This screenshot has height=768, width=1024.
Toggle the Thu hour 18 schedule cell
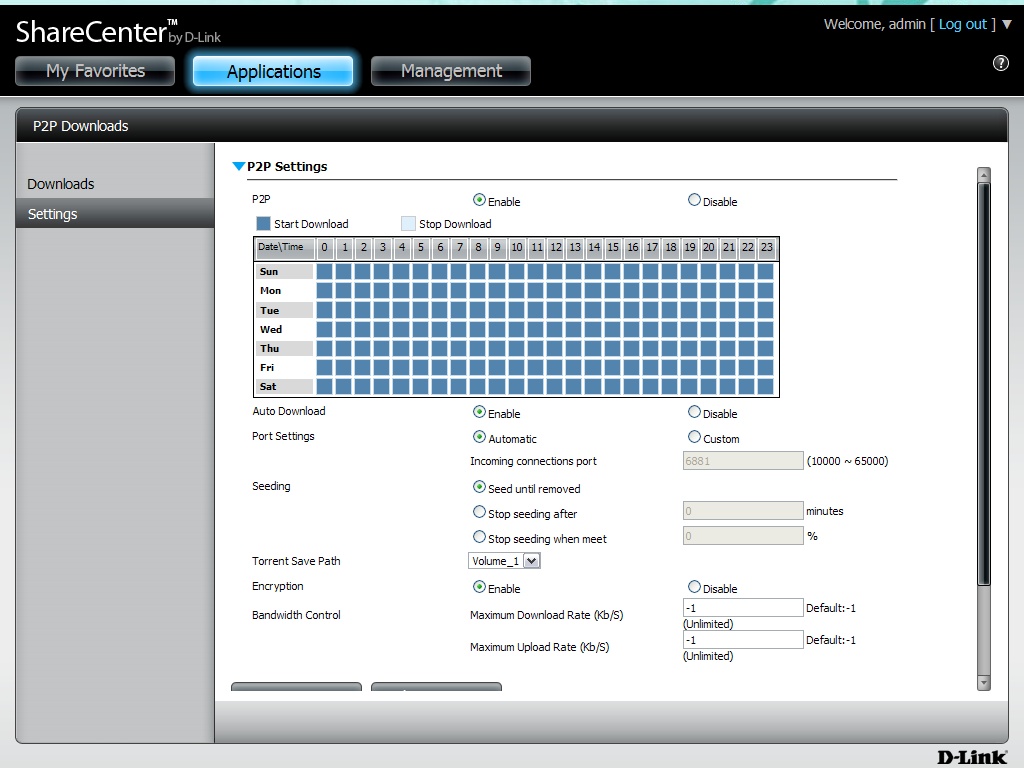pos(670,348)
